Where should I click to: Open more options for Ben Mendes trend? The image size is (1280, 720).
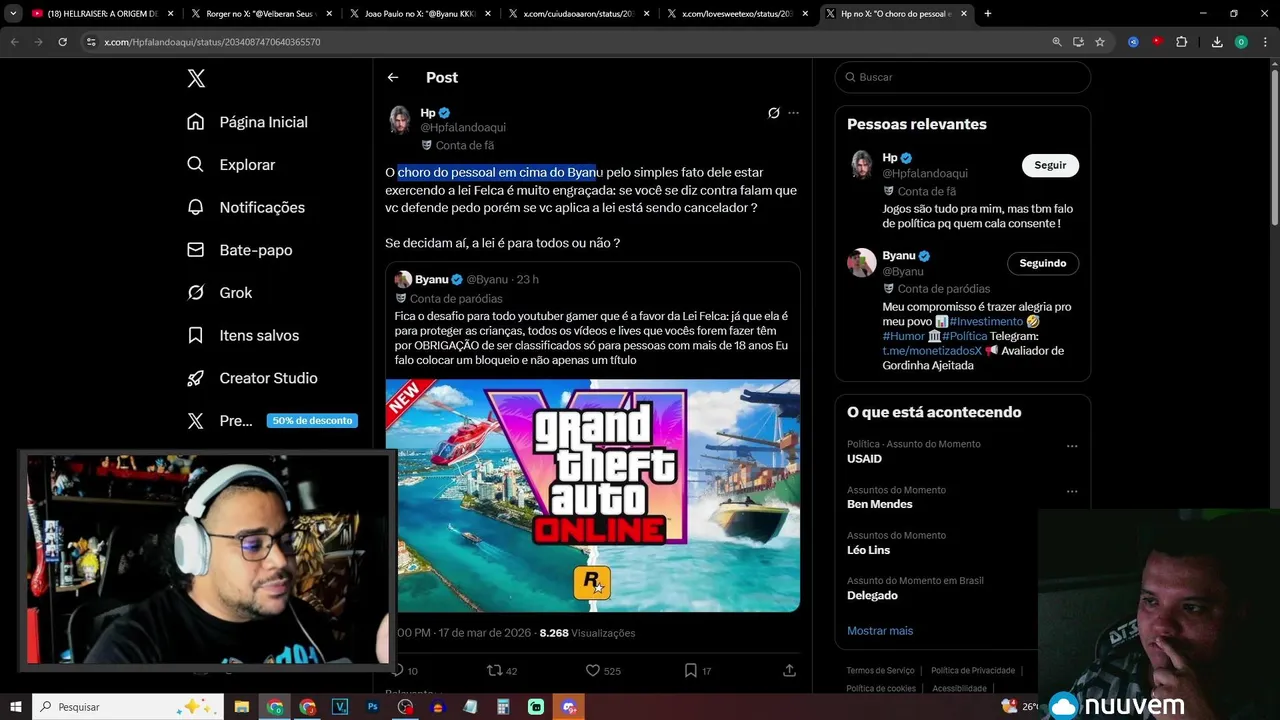1072,492
